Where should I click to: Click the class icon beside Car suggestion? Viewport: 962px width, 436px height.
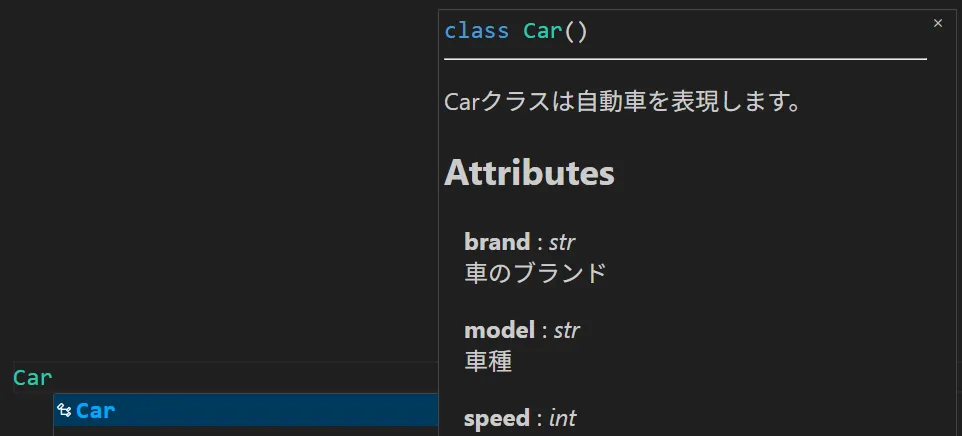[64, 410]
